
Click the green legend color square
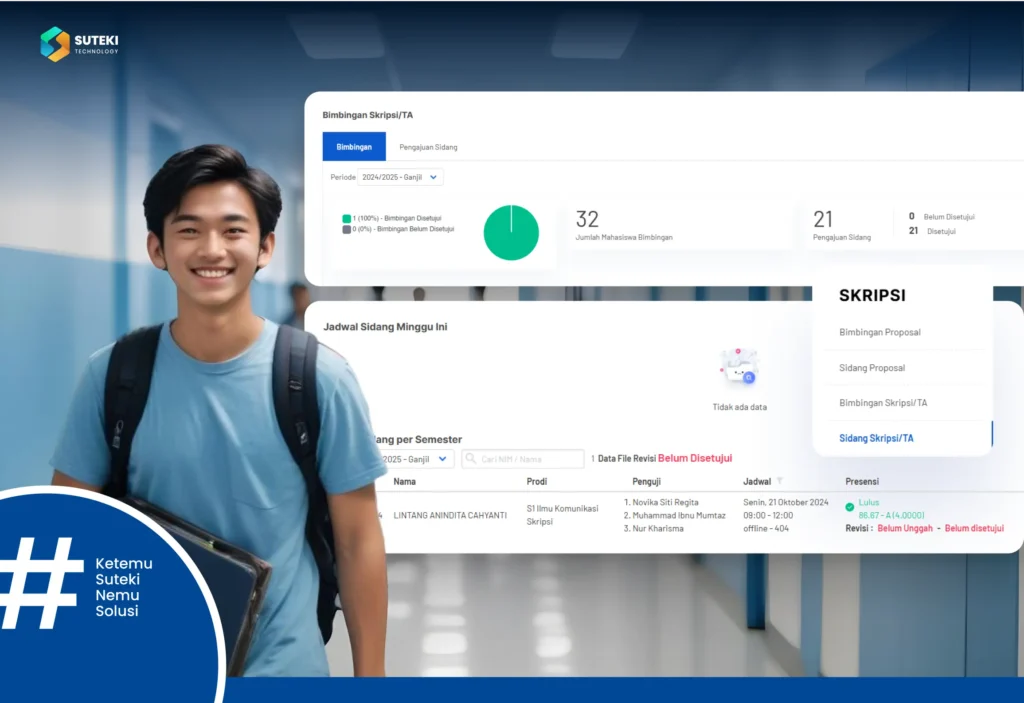click(x=347, y=215)
